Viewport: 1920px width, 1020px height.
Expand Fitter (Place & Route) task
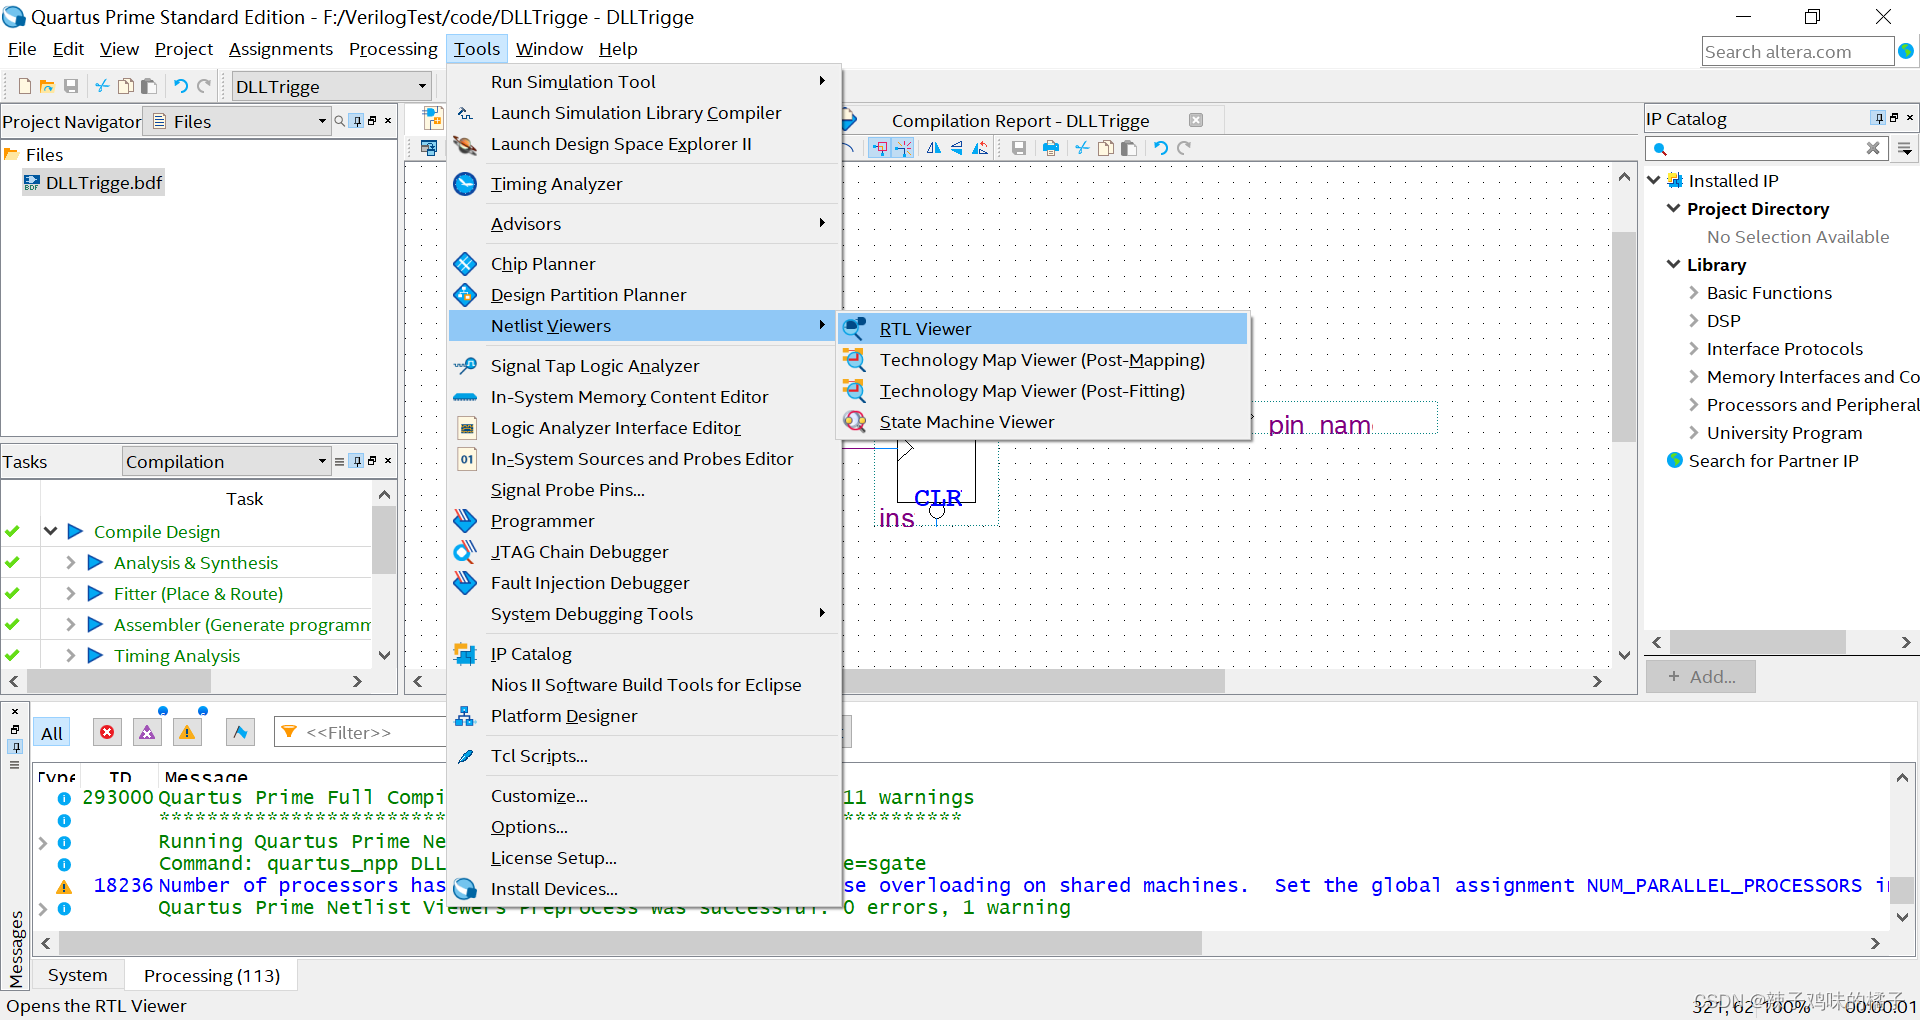70,593
